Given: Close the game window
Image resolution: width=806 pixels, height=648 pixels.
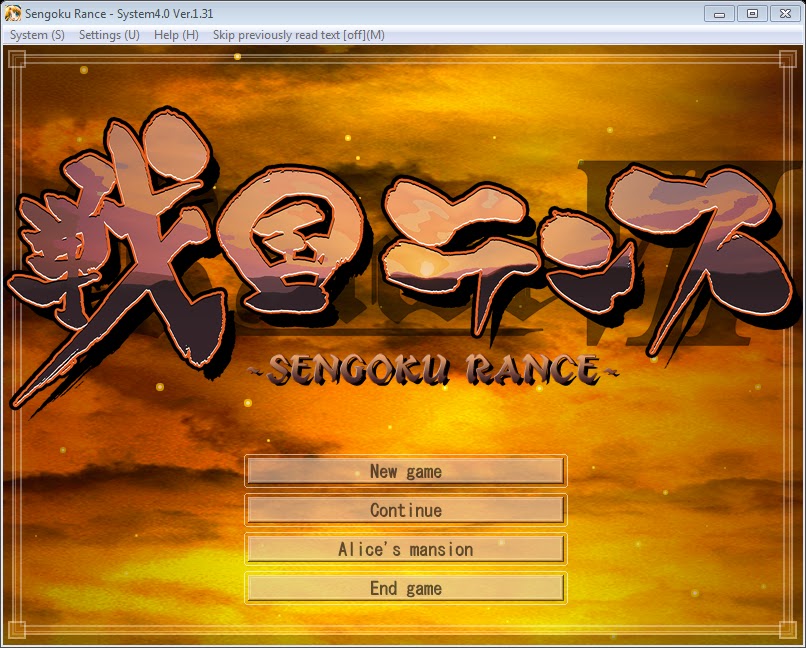Looking at the screenshot, I should click(783, 14).
